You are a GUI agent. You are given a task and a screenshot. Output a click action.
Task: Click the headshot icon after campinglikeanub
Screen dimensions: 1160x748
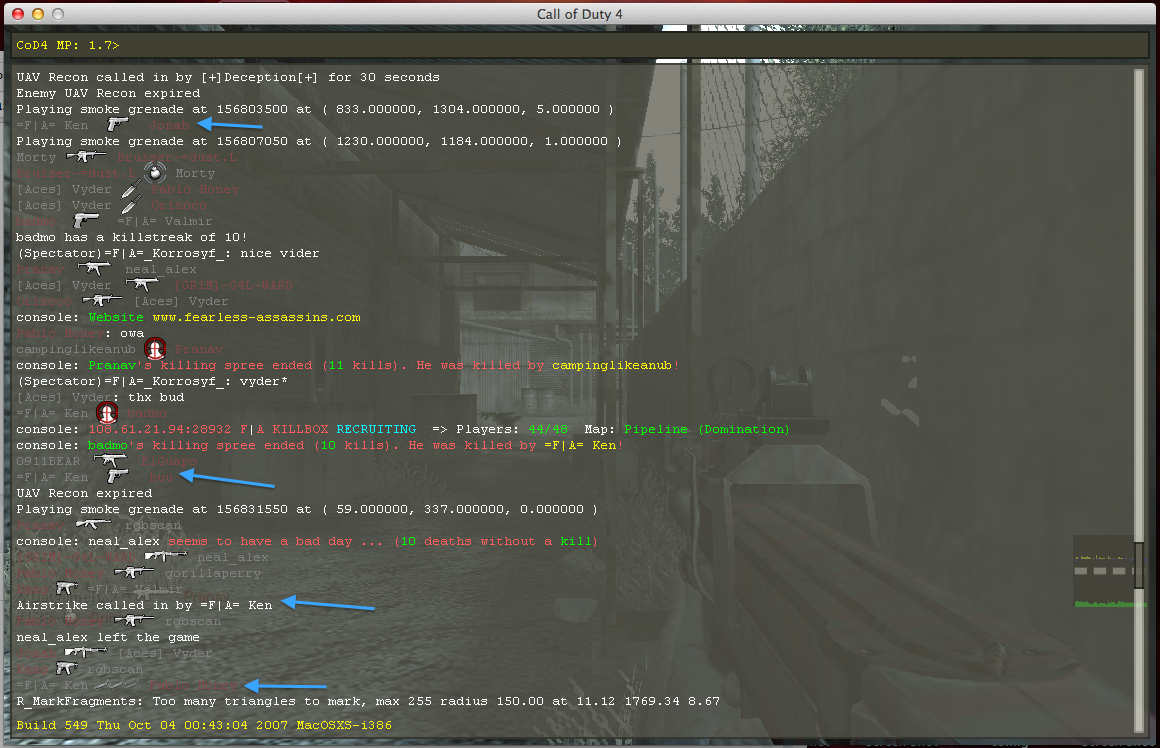155,348
